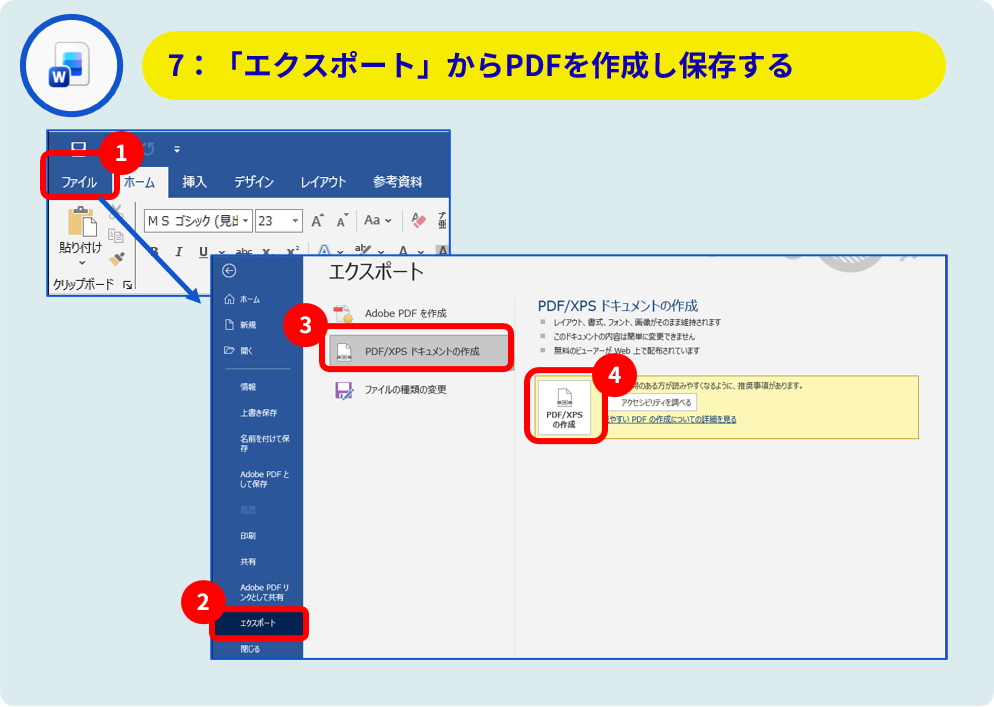This screenshot has width=994, height=707.
Task: Open the Customize Quick Access Toolbar arrow
Action: pyautogui.click(x=177, y=149)
